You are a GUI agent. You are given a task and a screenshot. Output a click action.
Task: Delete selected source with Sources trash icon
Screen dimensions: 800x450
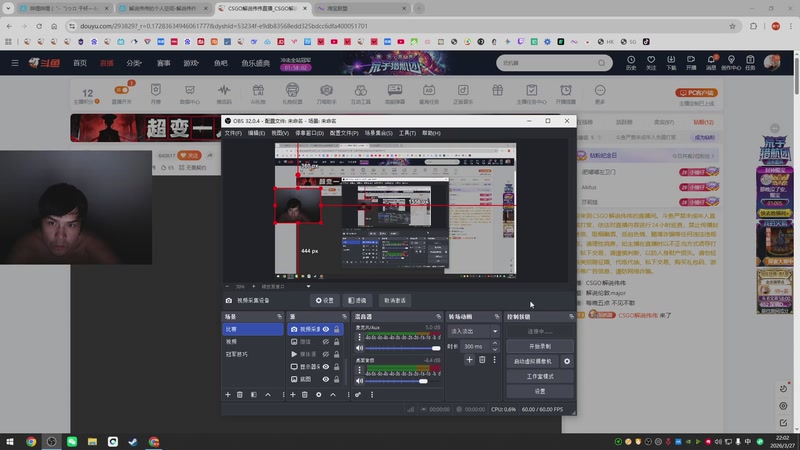click(x=305, y=394)
